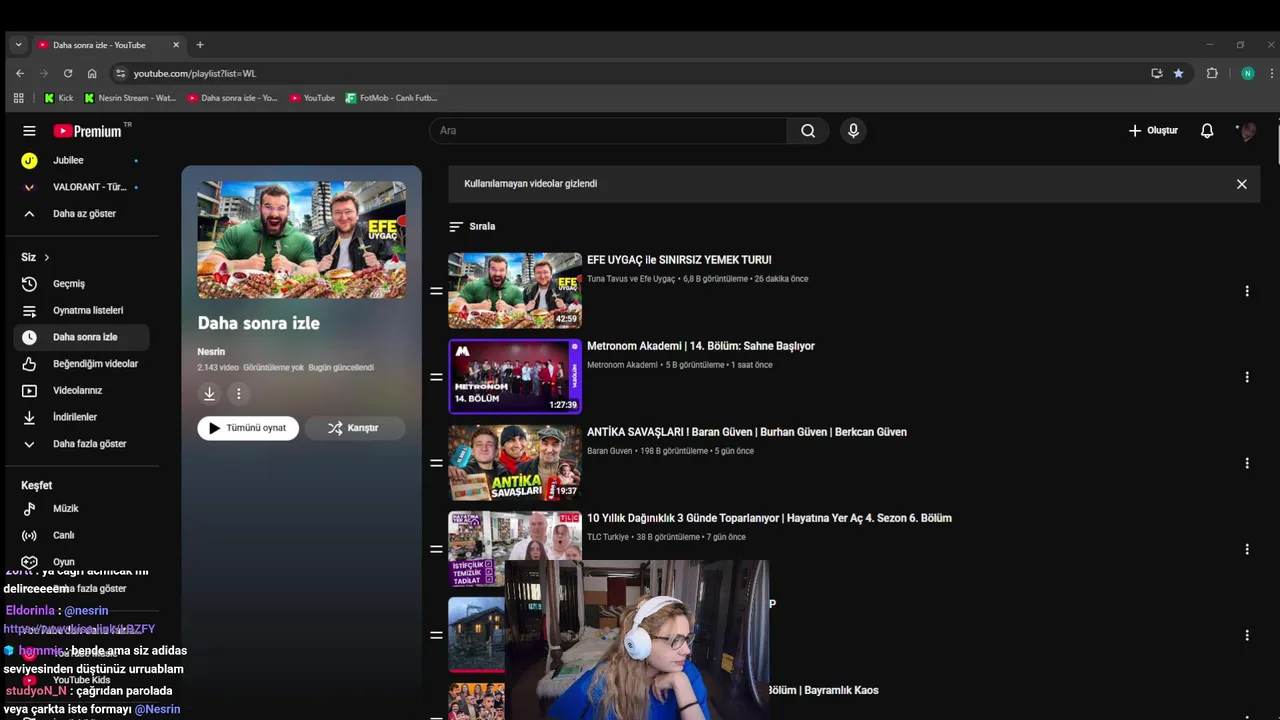The image size is (1280, 720).
Task: Open İndirilenler in sidebar
Action: pos(82,417)
